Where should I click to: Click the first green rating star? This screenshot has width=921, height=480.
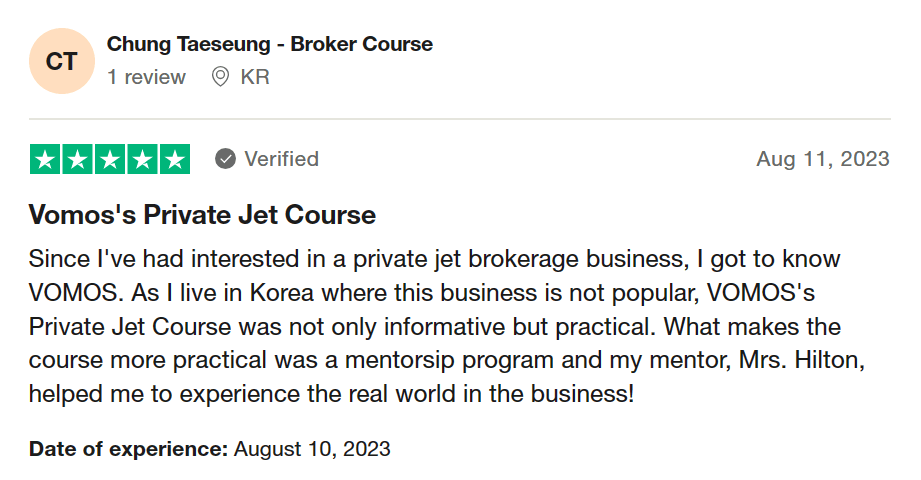[45, 159]
